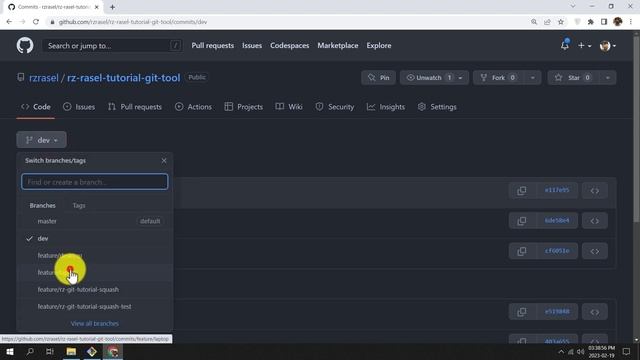Fork the repository
Viewport: 640px width, 360px height.
tap(498, 78)
